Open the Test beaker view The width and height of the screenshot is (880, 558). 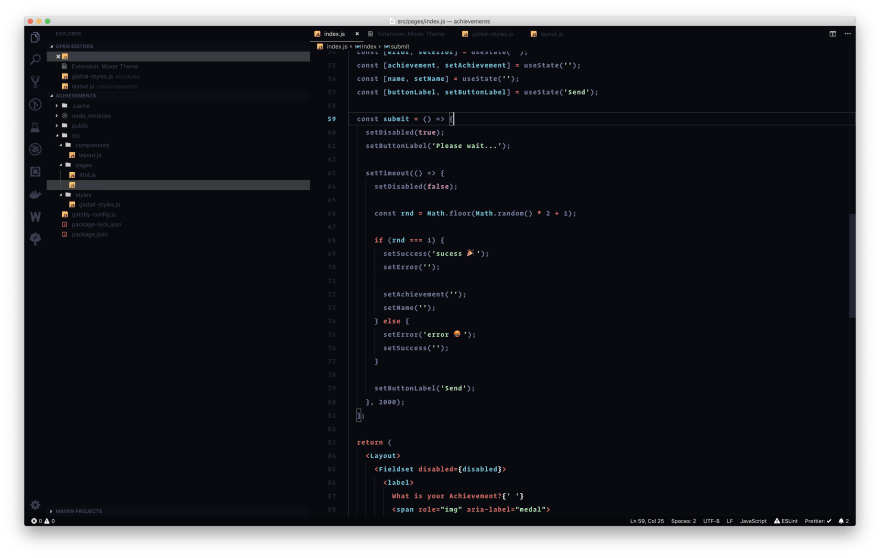click(35, 127)
